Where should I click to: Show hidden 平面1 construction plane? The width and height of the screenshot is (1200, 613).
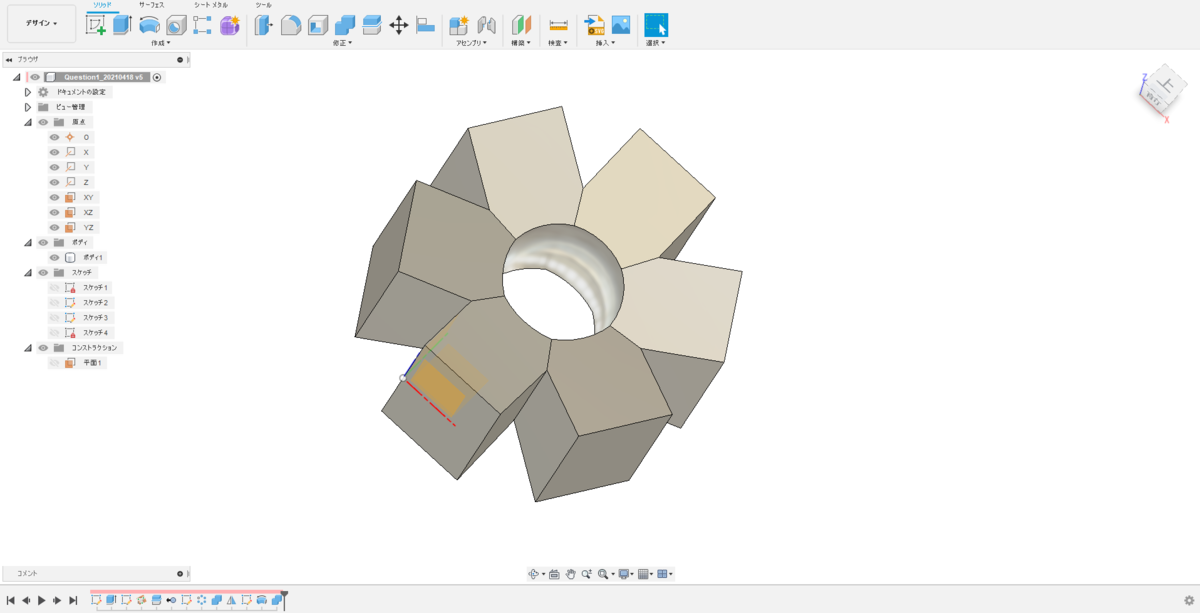55,363
